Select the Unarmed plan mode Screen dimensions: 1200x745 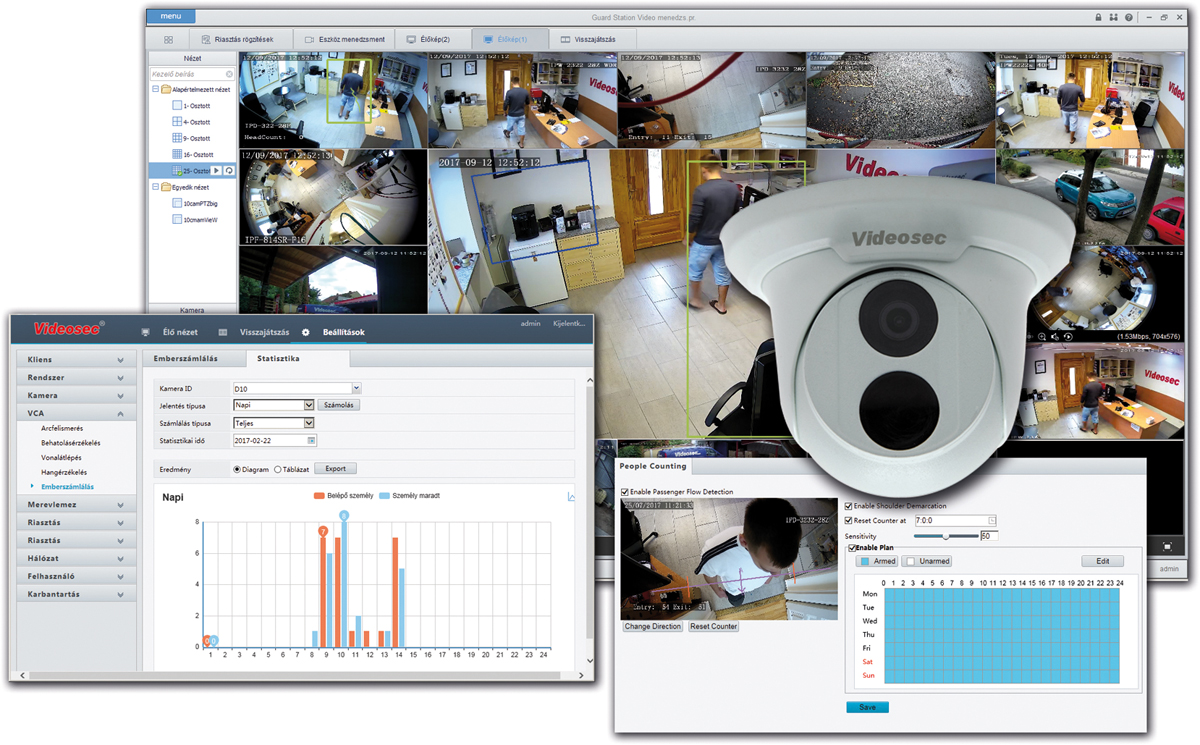[x=928, y=561]
